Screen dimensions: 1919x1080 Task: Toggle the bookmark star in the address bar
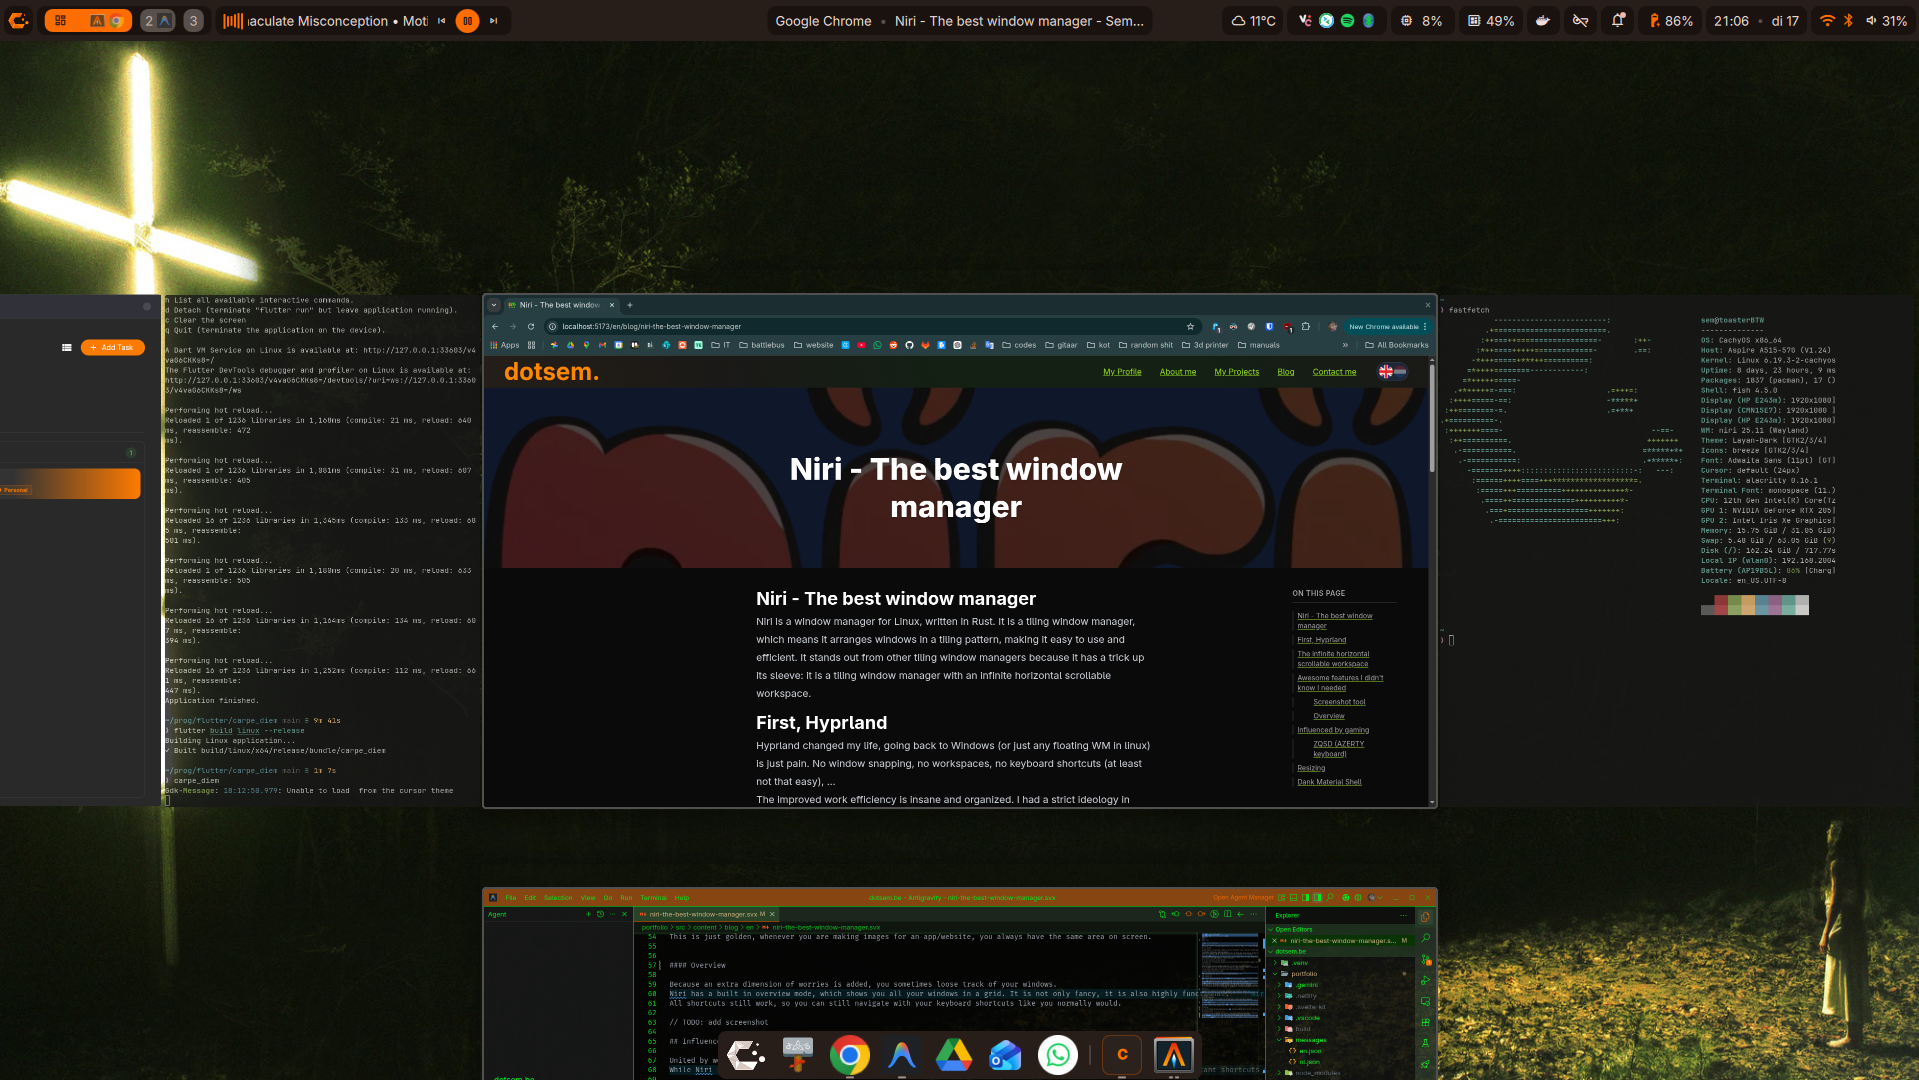pyautogui.click(x=1190, y=326)
